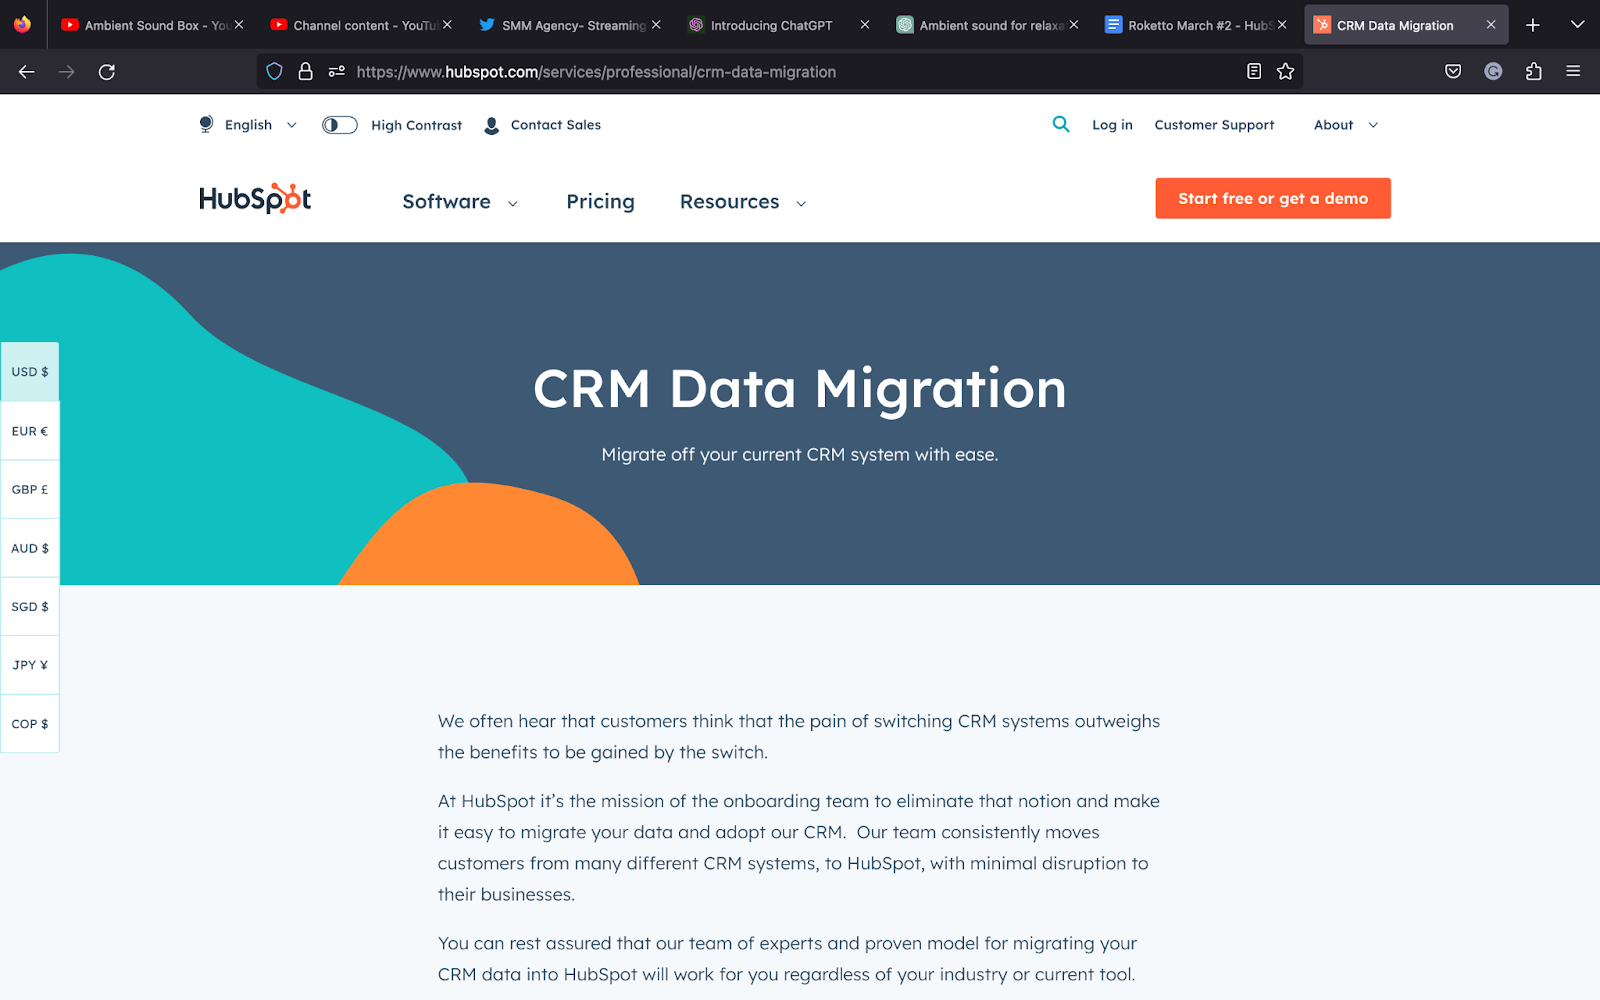Click the Firefox logo icon
This screenshot has height=1000, width=1600.
(x=22, y=25)
